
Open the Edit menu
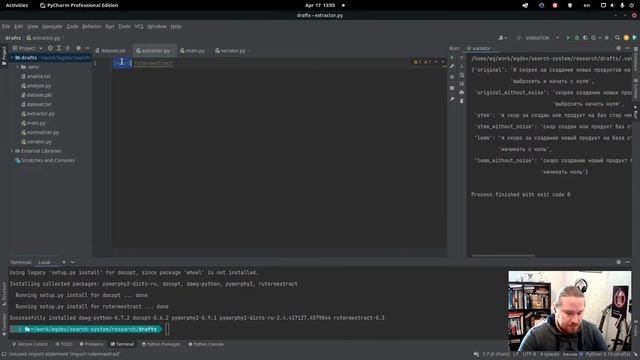pyautogui.click(x=19, y=27)
